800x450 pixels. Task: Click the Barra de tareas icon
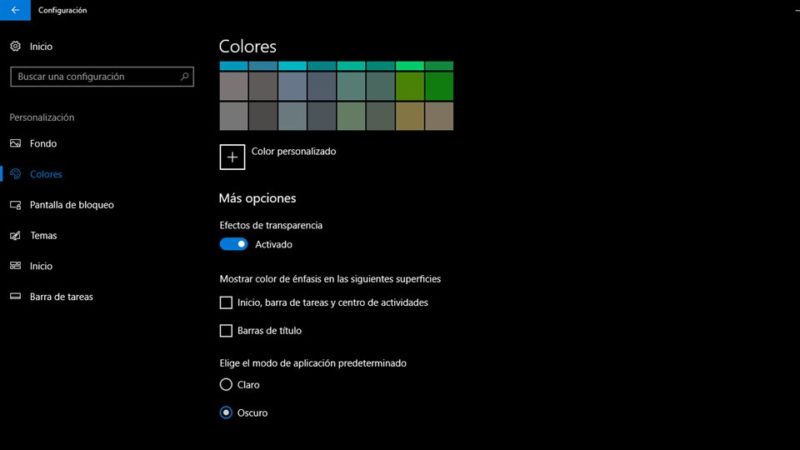[x=15, y=297]
